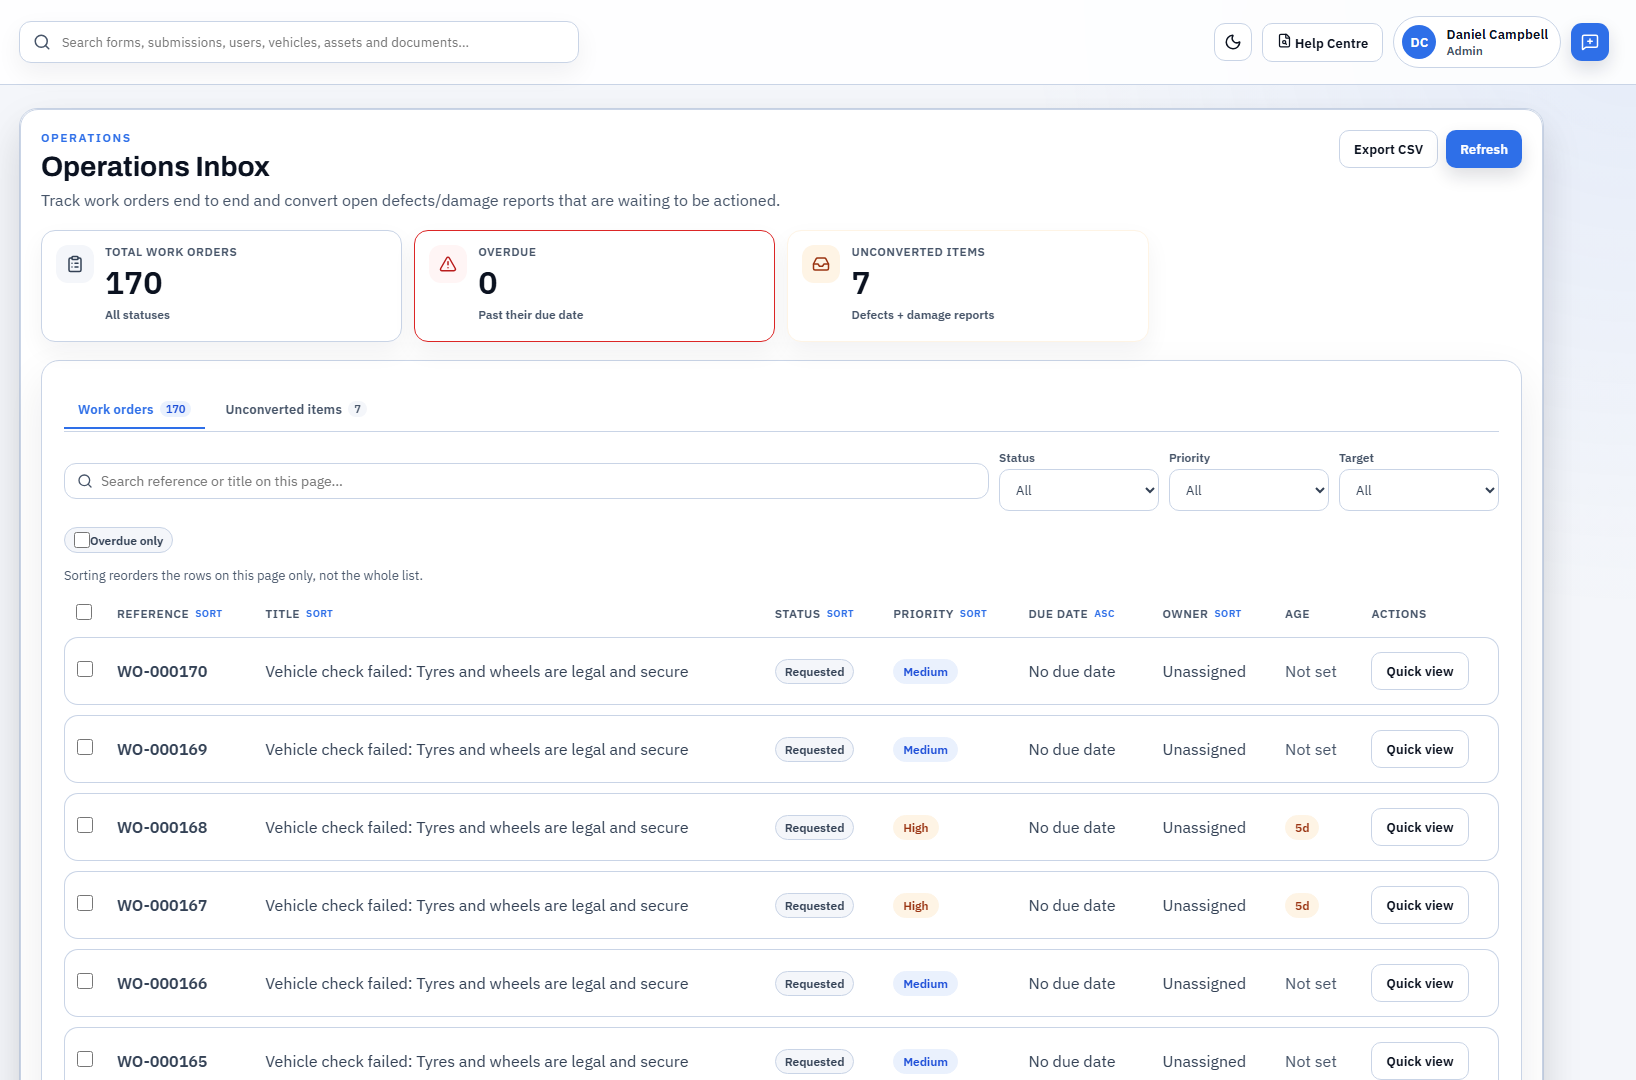Open Quick view for WO-000165

1419,1061
